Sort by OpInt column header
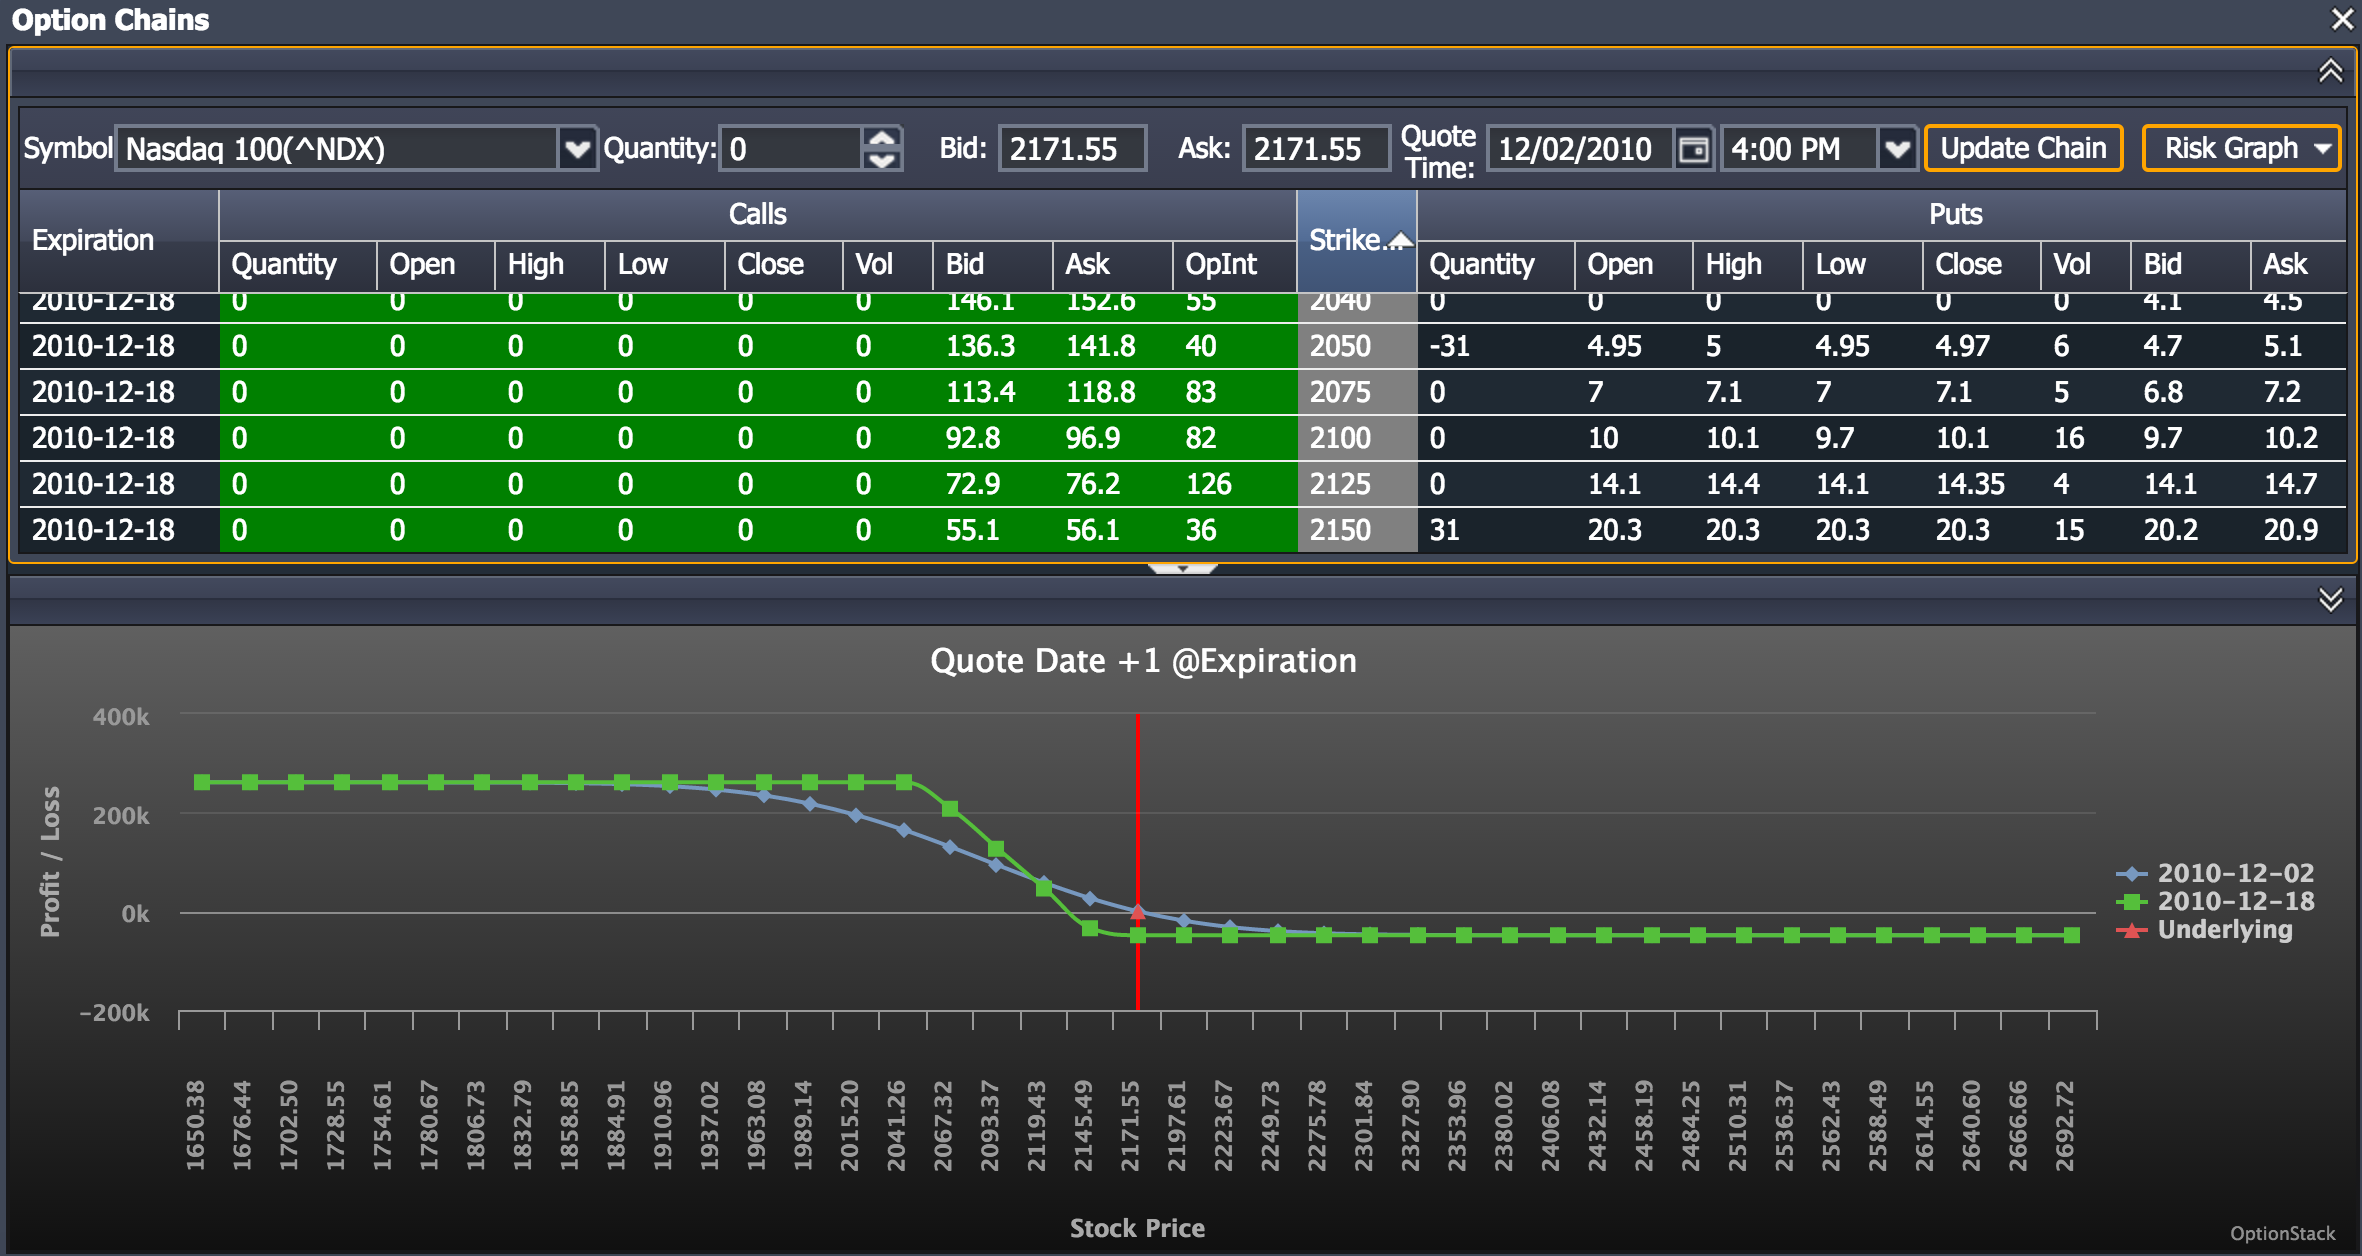2362x1256 pixels. click(x=1235, y=265)
